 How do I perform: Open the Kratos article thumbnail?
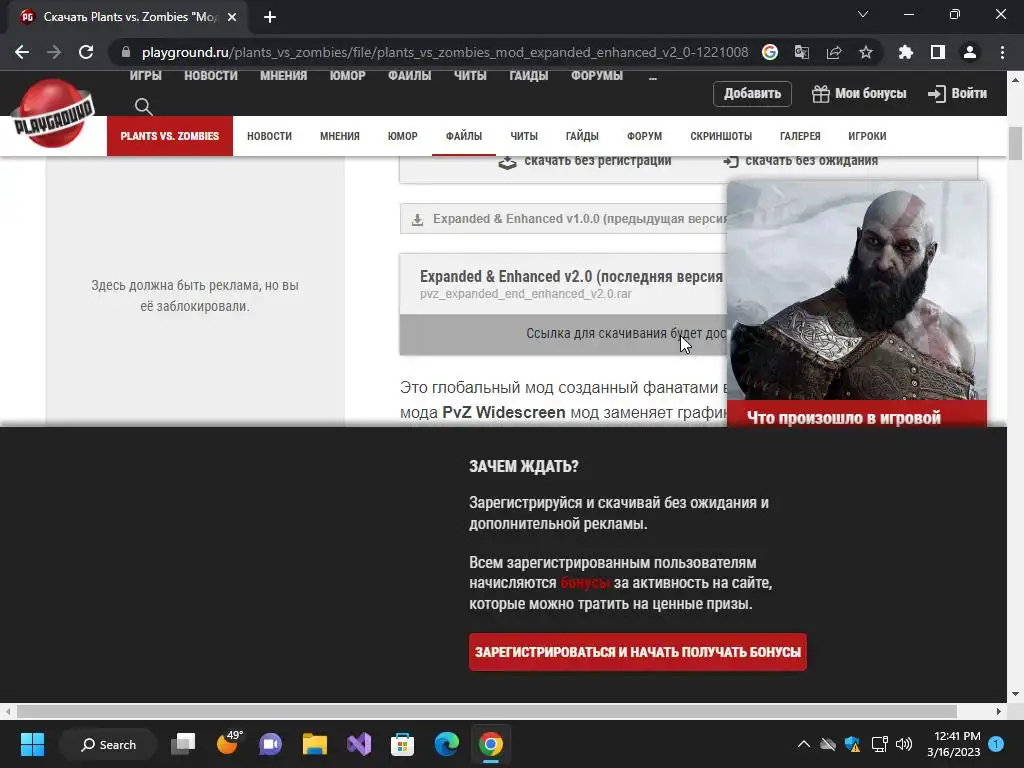tap(857, 291)
